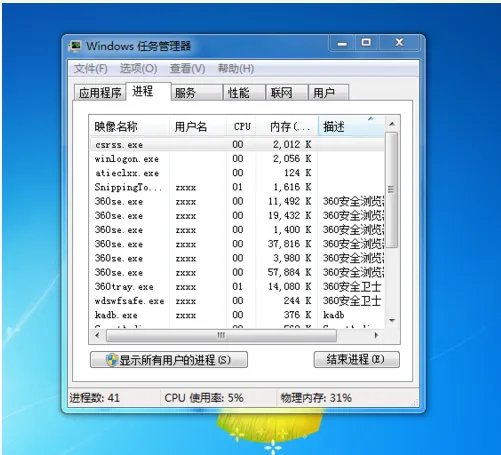Select the 进程 tab
The height and width of the screenshot is (455, 501).
coord(148,91)
